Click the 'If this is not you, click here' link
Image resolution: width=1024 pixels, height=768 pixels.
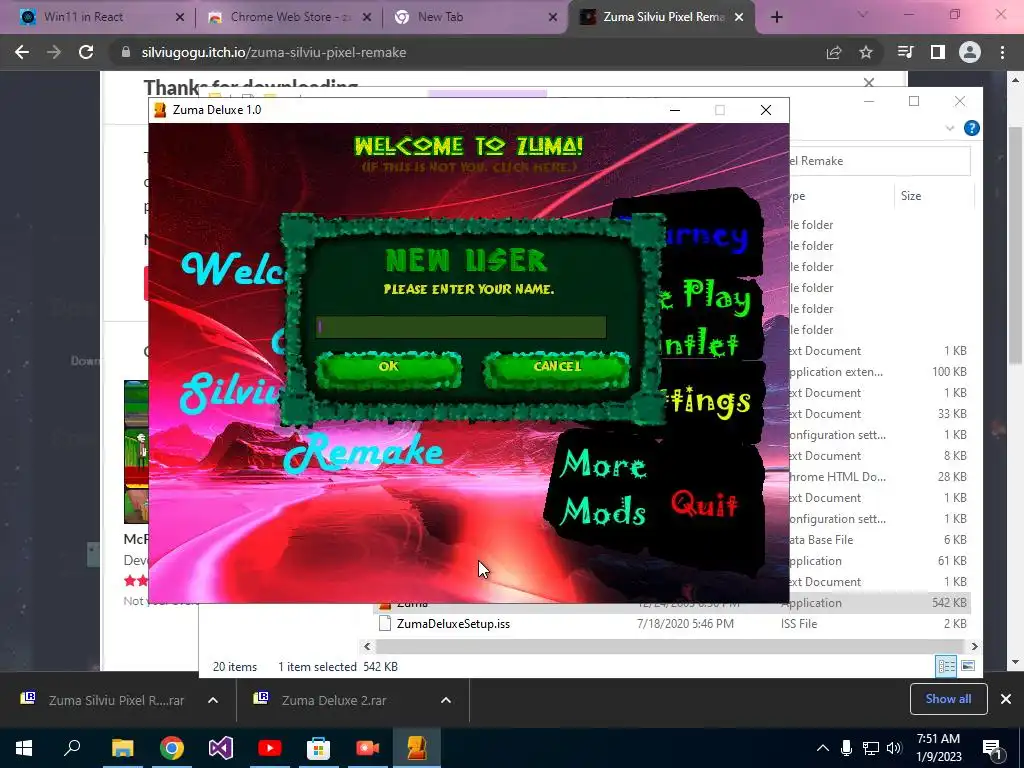click(x=469, y=167)
